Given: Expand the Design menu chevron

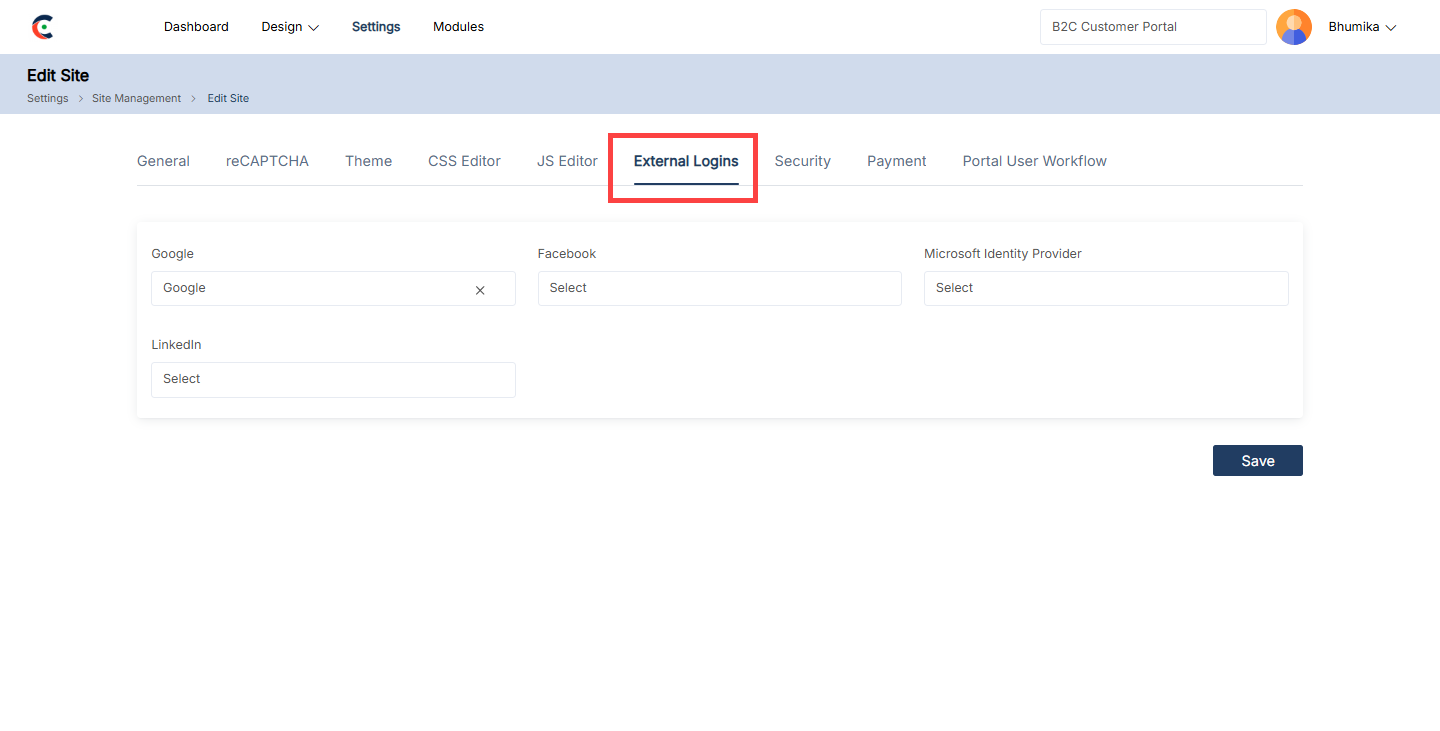Looking at the screenshot, I should (x=313, y=28).
